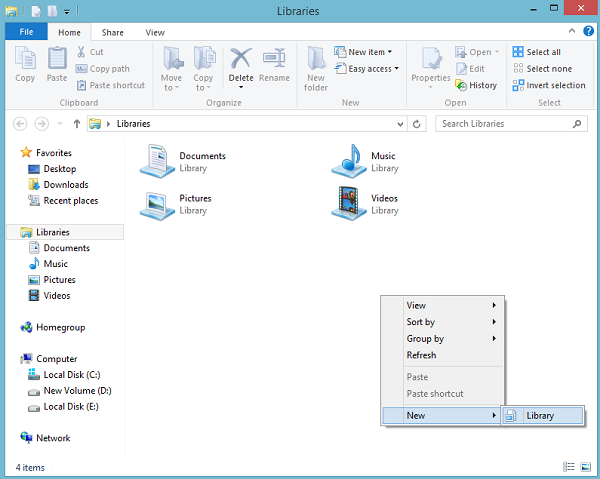Click Copy path in Clipboard group
Viewport: 600px width, 479px height.
pyautogui.click(x=103, y=69)
